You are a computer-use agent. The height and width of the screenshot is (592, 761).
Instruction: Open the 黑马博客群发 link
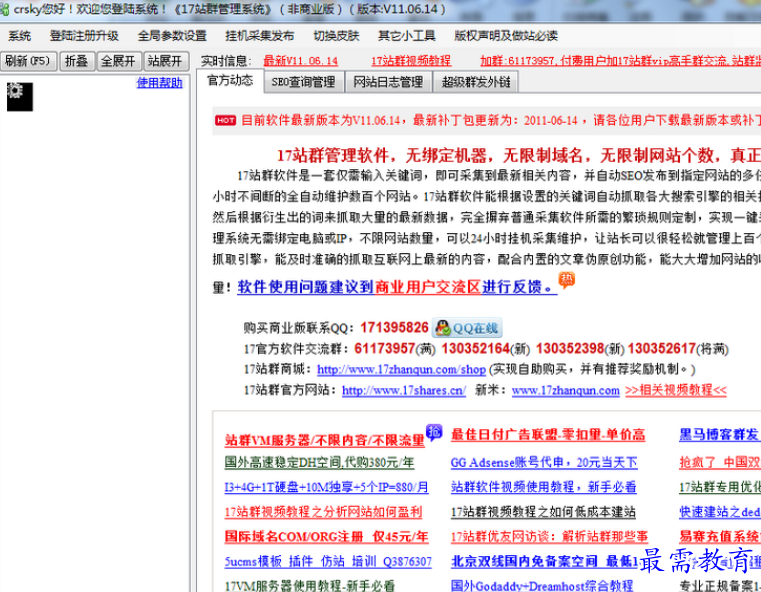pyautogui.click(x=720, y=434)
